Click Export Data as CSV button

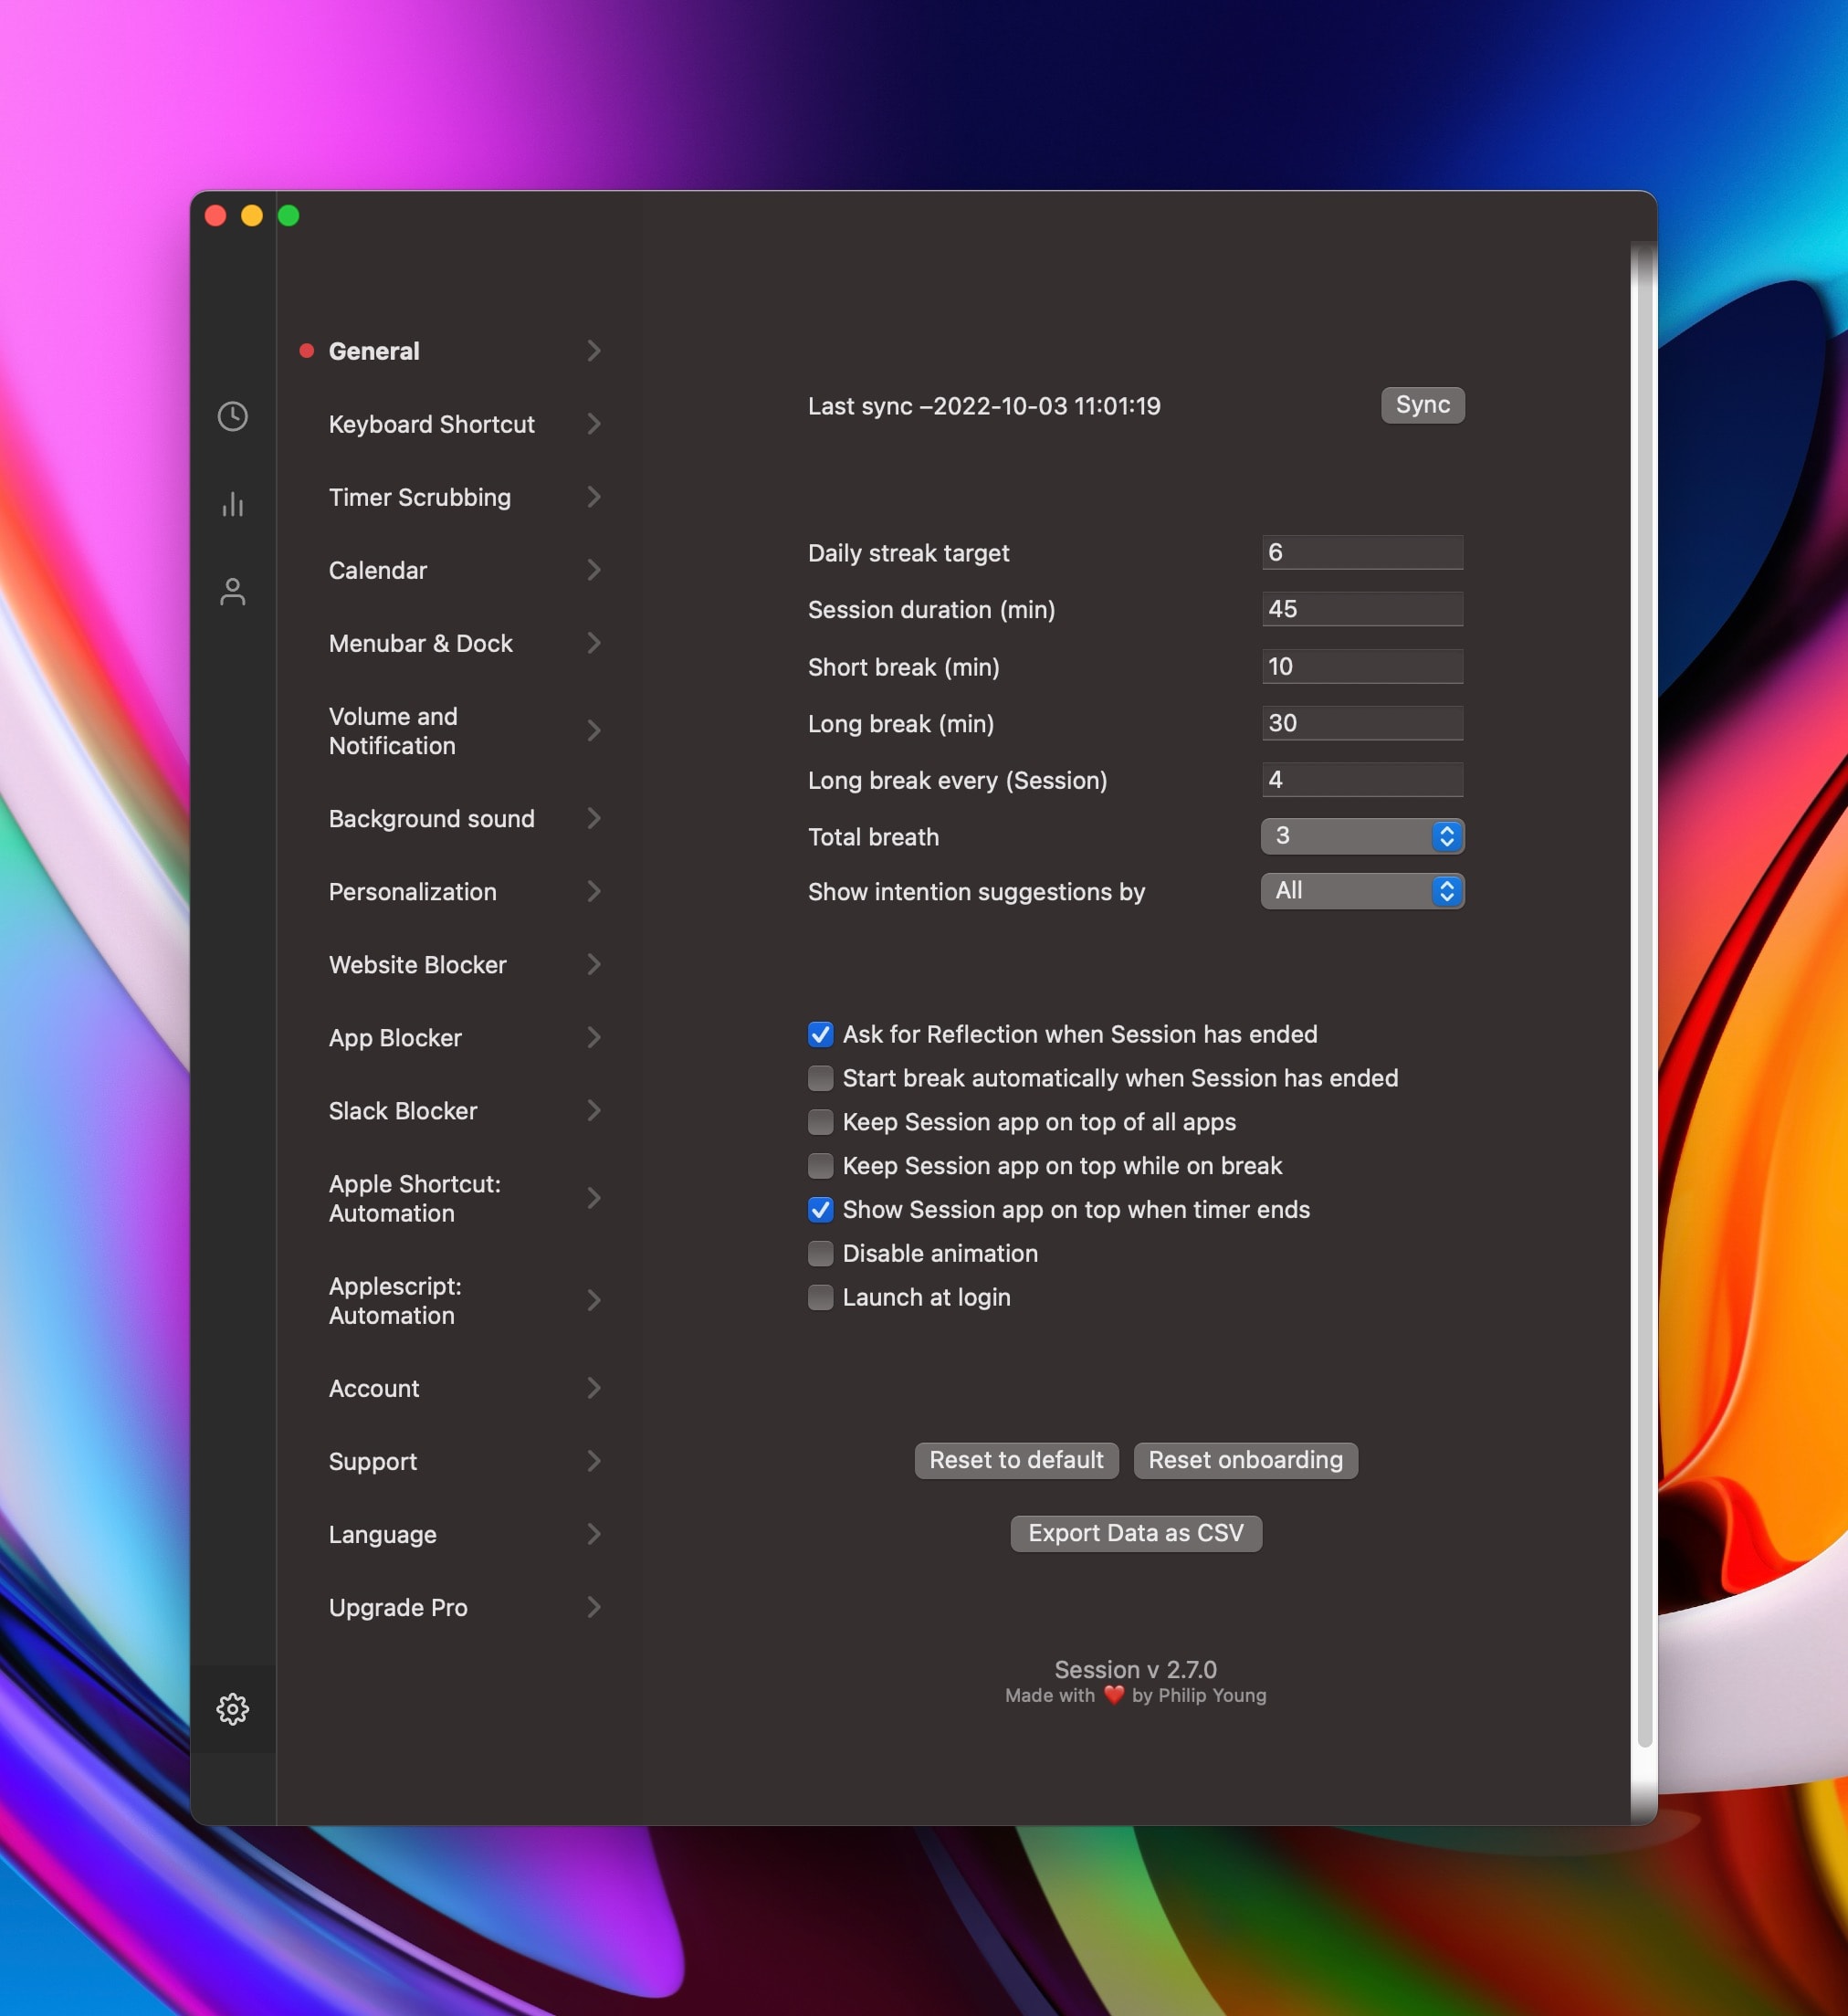(x=1135, y=1533)
